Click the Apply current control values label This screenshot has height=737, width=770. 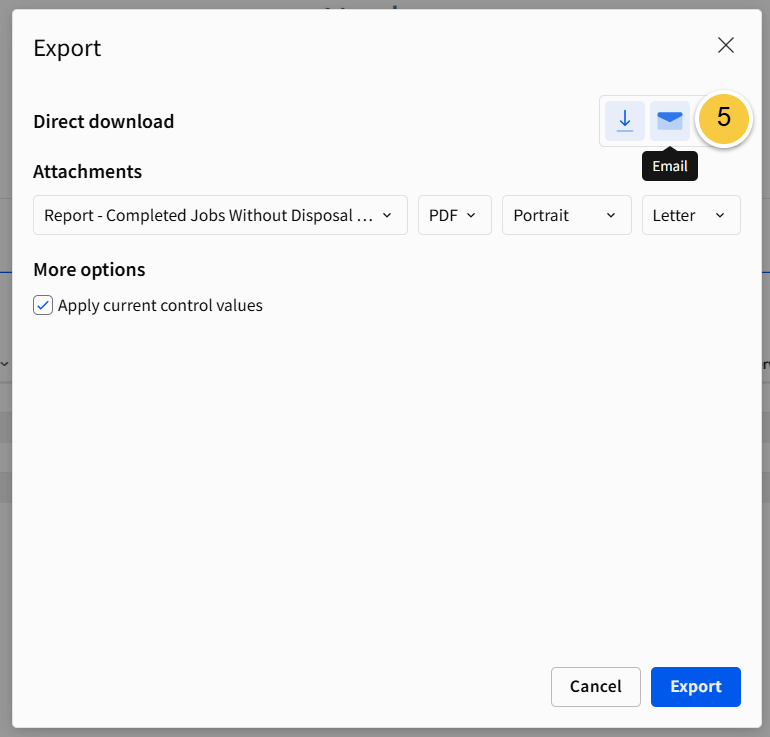click(160, 305)
